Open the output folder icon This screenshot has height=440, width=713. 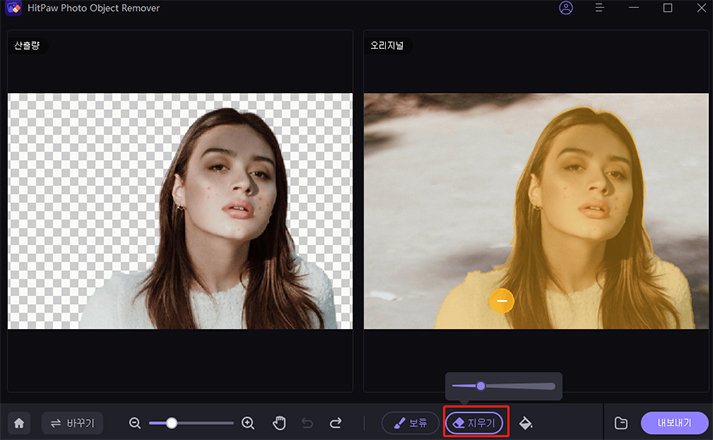point(621,423)
